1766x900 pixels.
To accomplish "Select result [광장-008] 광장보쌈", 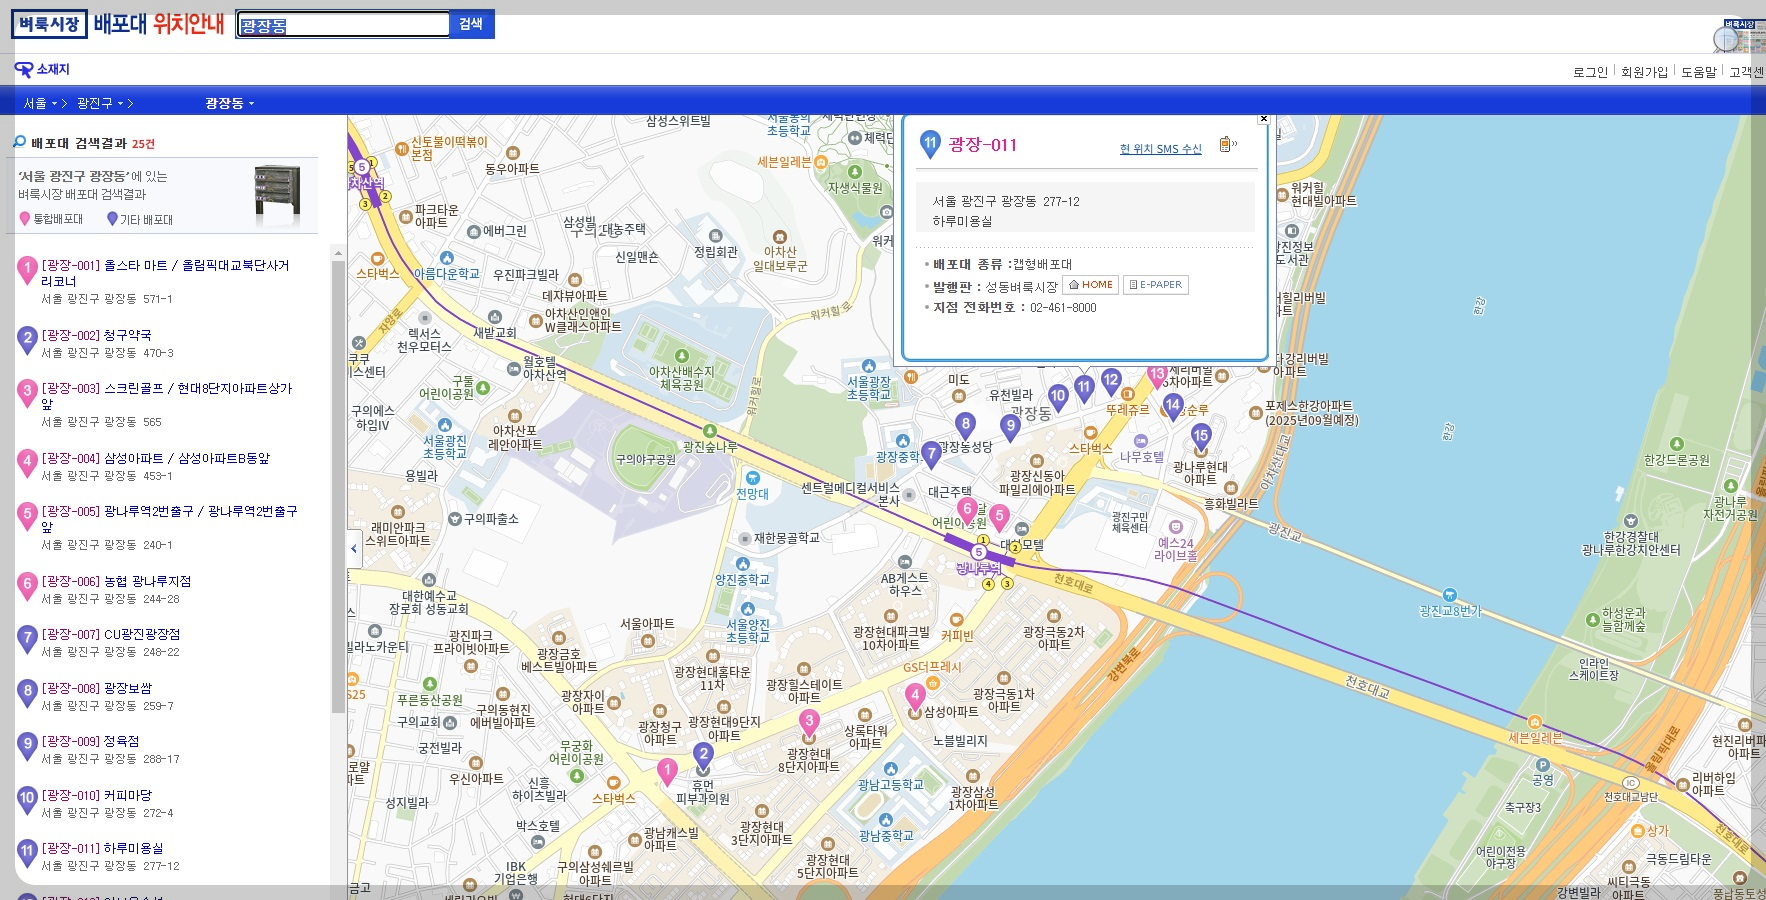I will pos(97,688).
